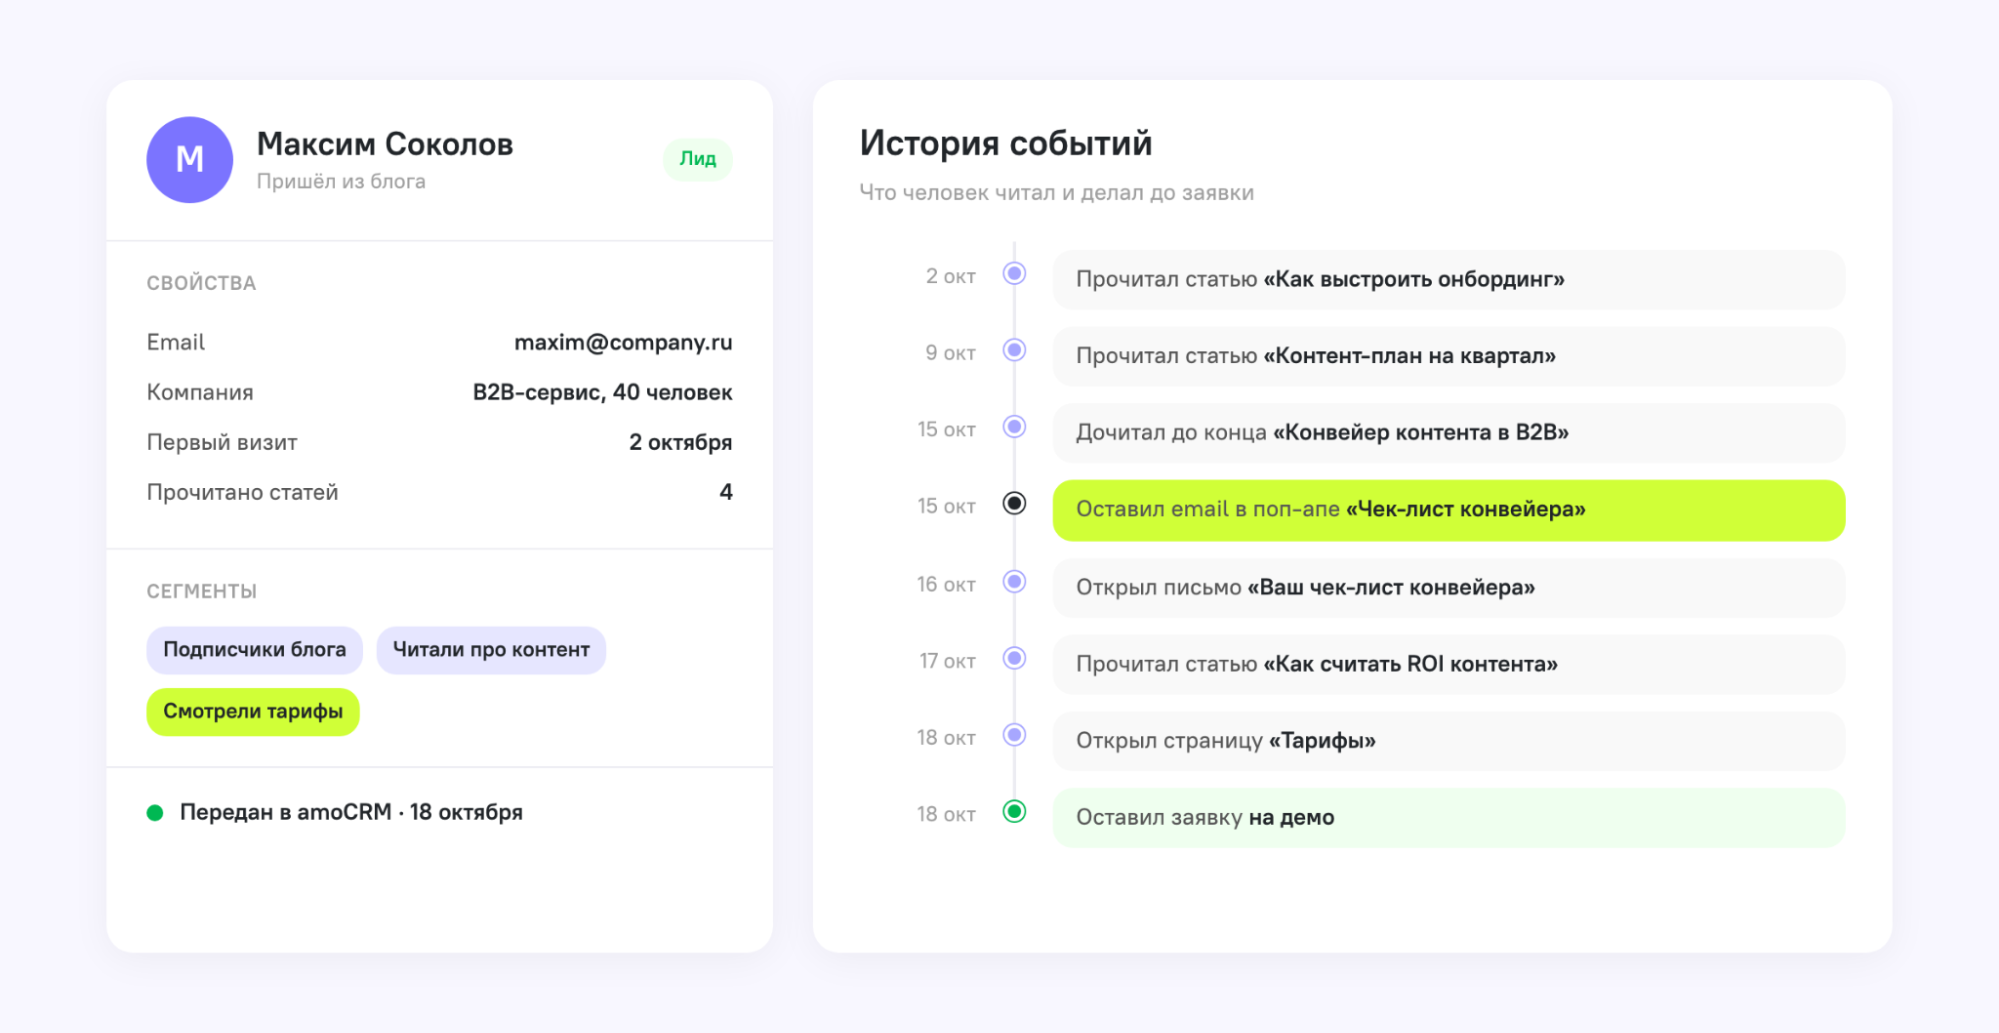
Task: Select the 'Смотрели тарифы' highlighted segment tag
Action: point(253,712)
